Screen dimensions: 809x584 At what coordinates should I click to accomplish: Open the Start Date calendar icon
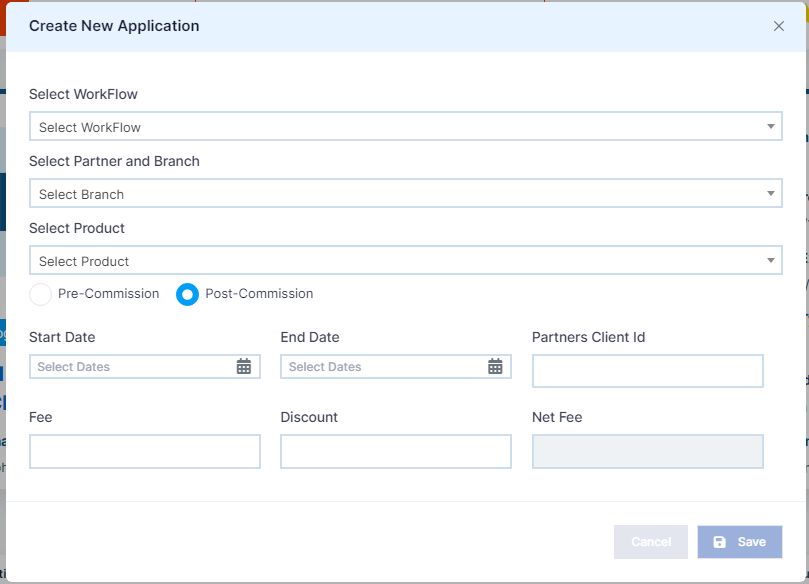pyautogui.click(x=244, y=366)
